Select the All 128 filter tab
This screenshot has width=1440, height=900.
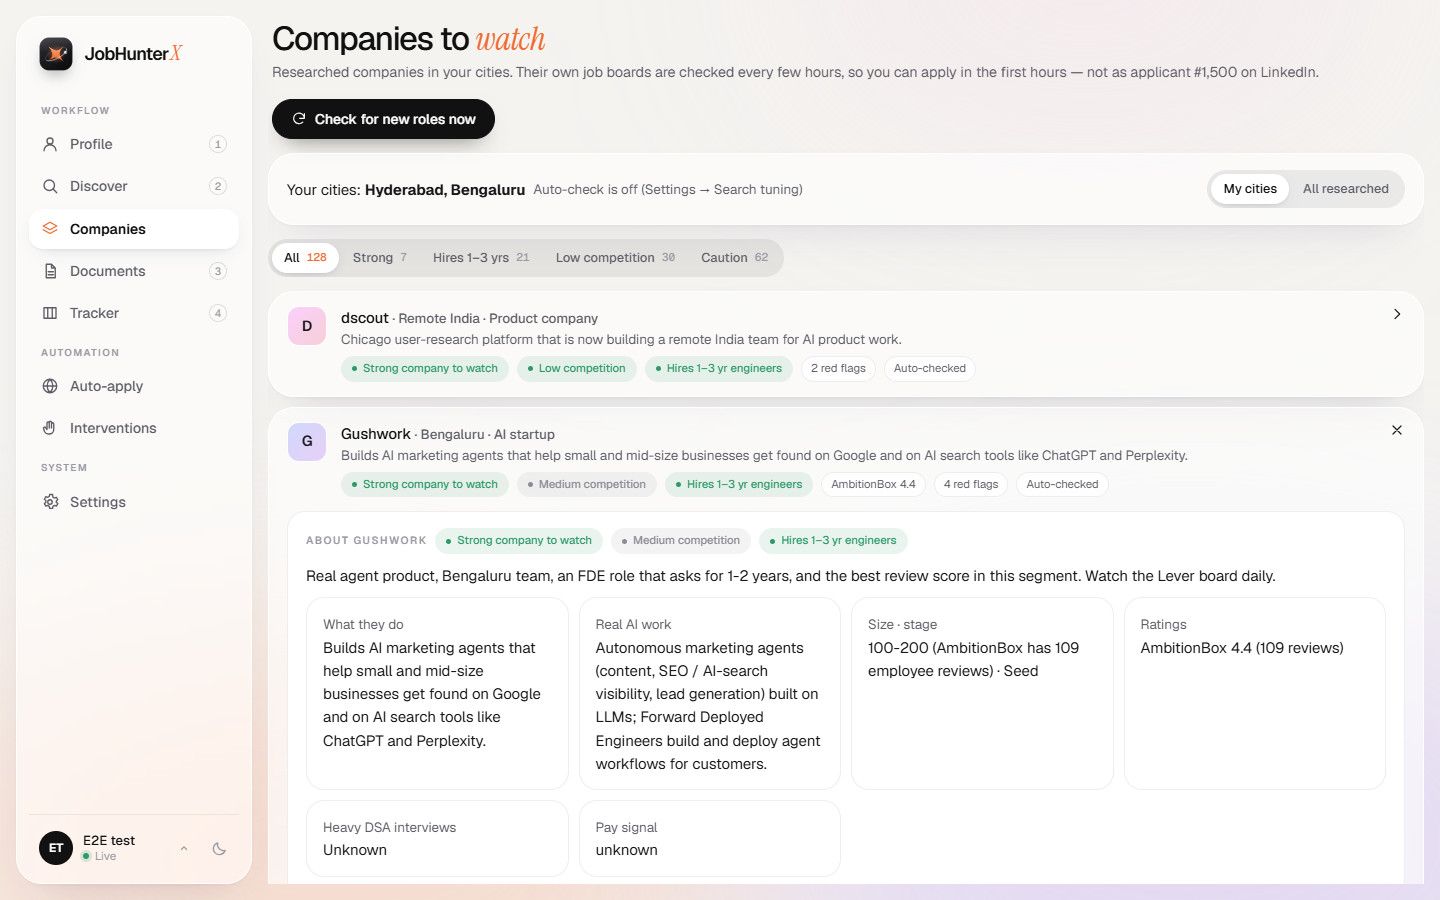click(x=305, y=258)
